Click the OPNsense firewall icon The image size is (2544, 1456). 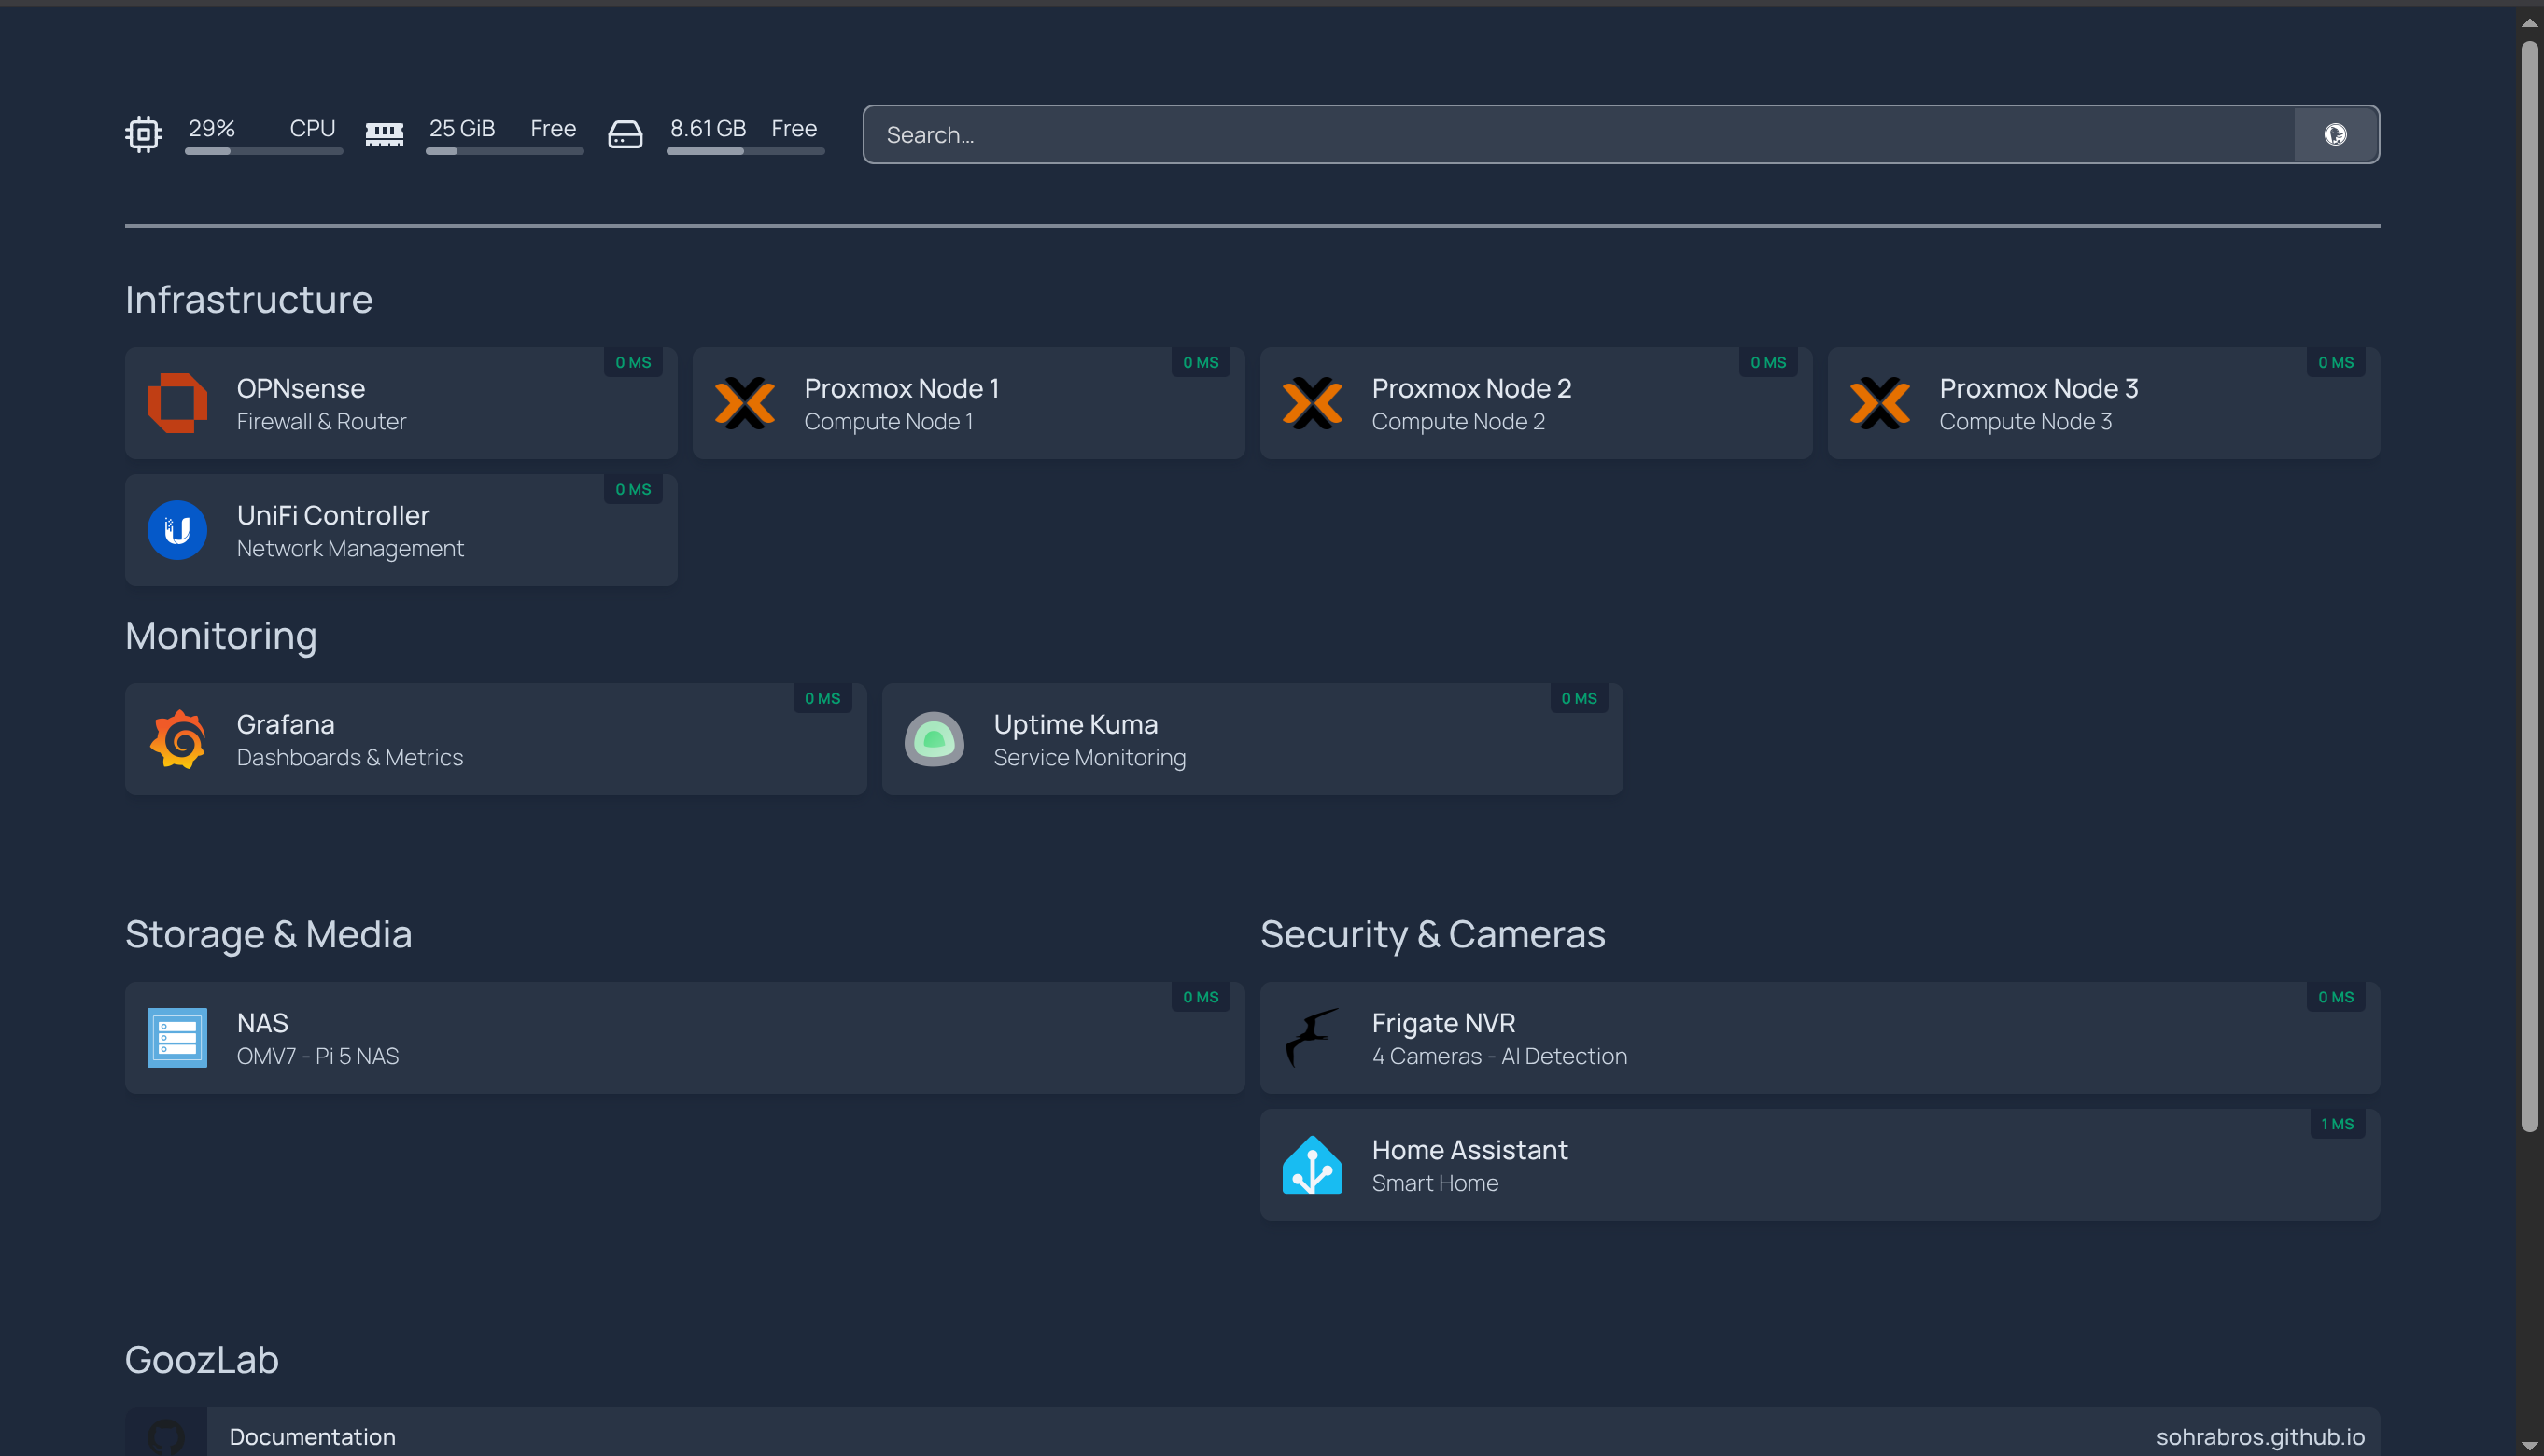click(177, 403)
